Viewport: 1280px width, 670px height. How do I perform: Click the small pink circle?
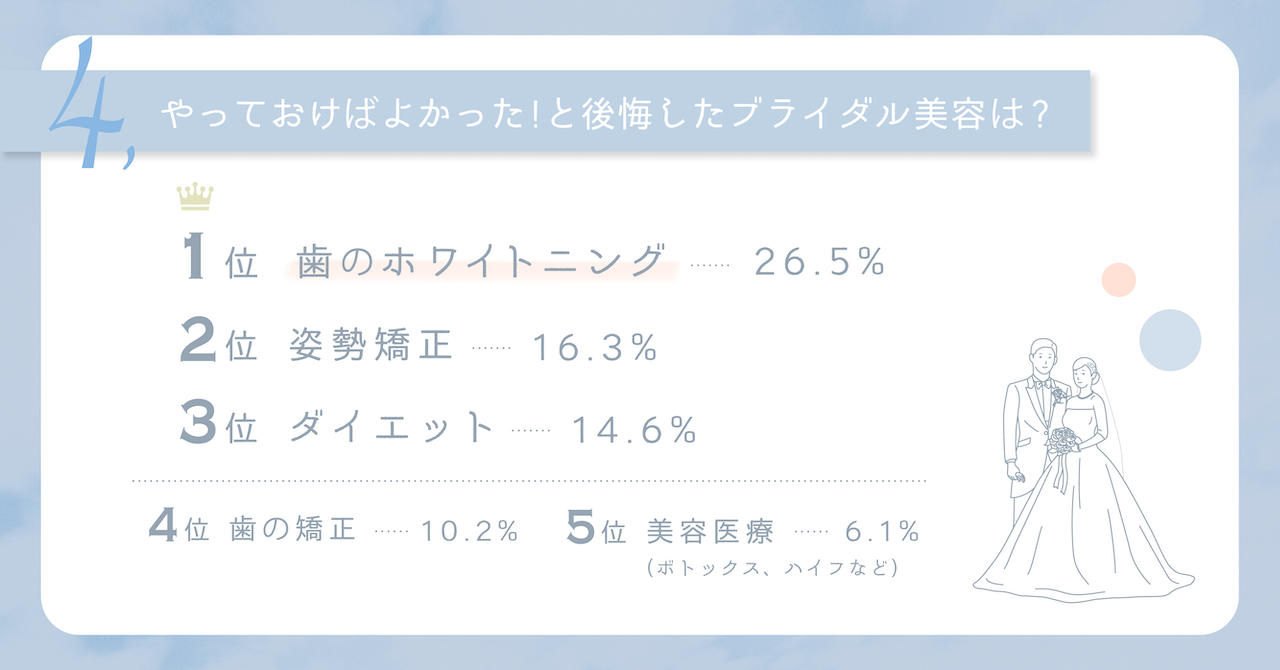tap(1117, 280)
